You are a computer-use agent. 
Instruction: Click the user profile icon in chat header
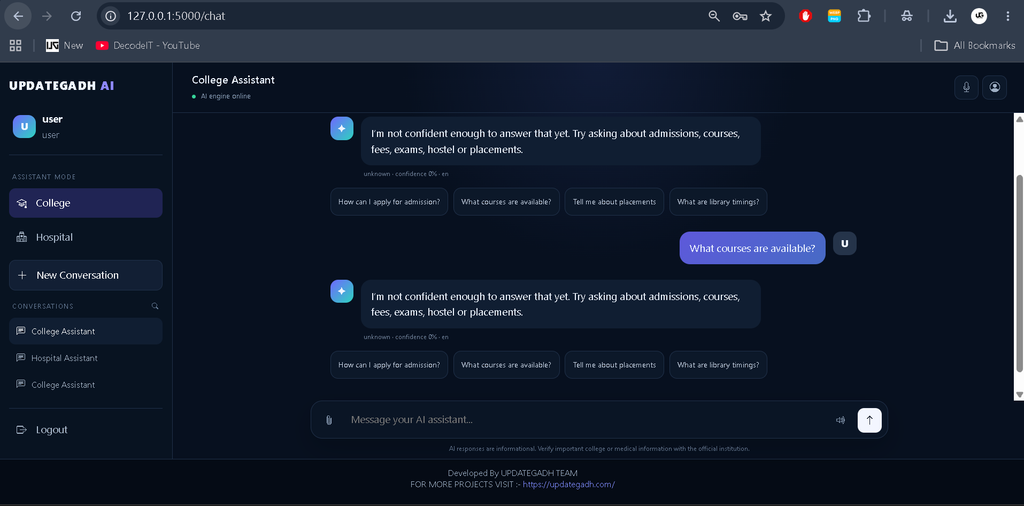994,87
